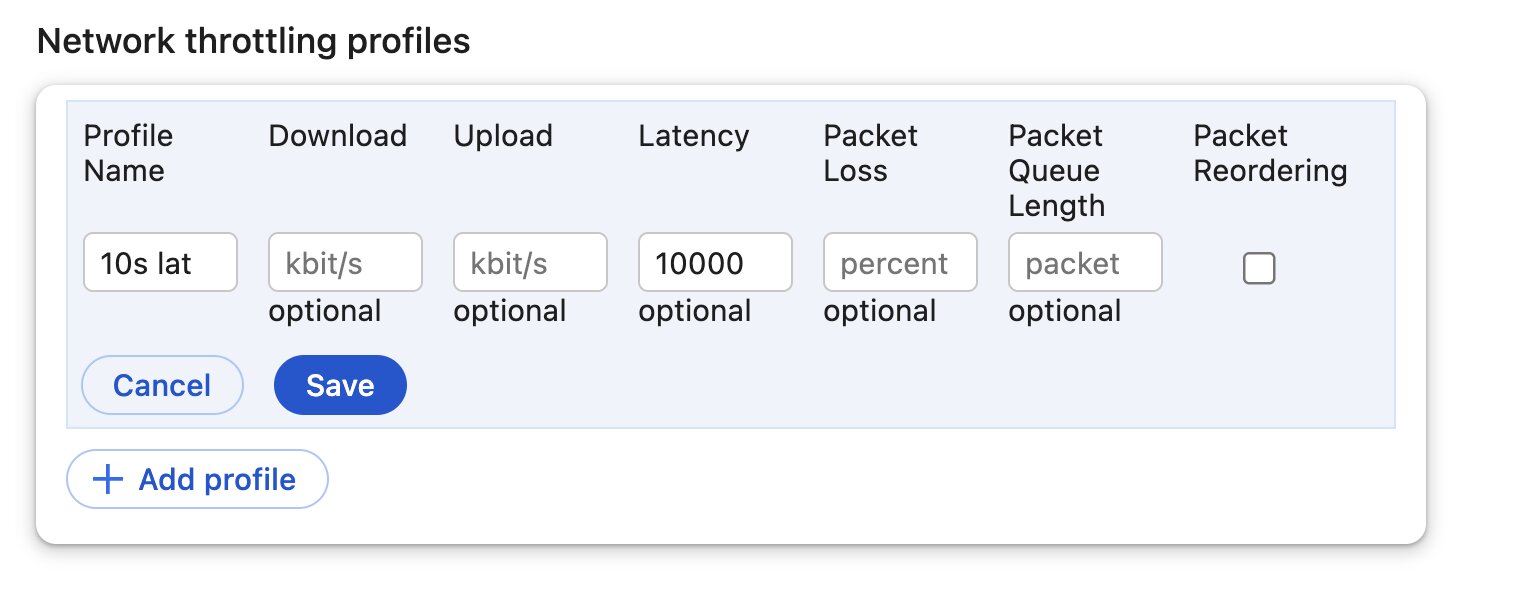The height and width of the screenshot is (602, 1514).
Task: Click the Packet Loss column header
Action: click(869, 152)
